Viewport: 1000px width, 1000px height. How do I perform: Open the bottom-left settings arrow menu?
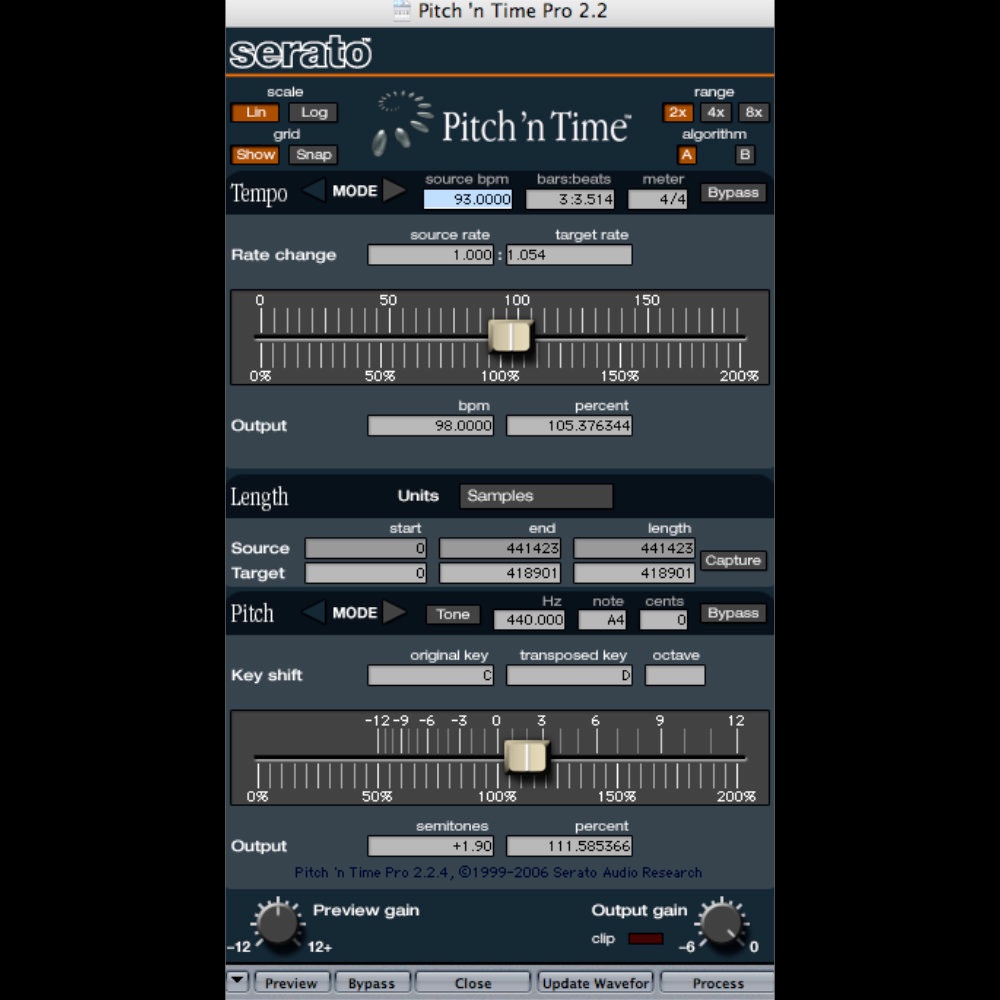237,982
